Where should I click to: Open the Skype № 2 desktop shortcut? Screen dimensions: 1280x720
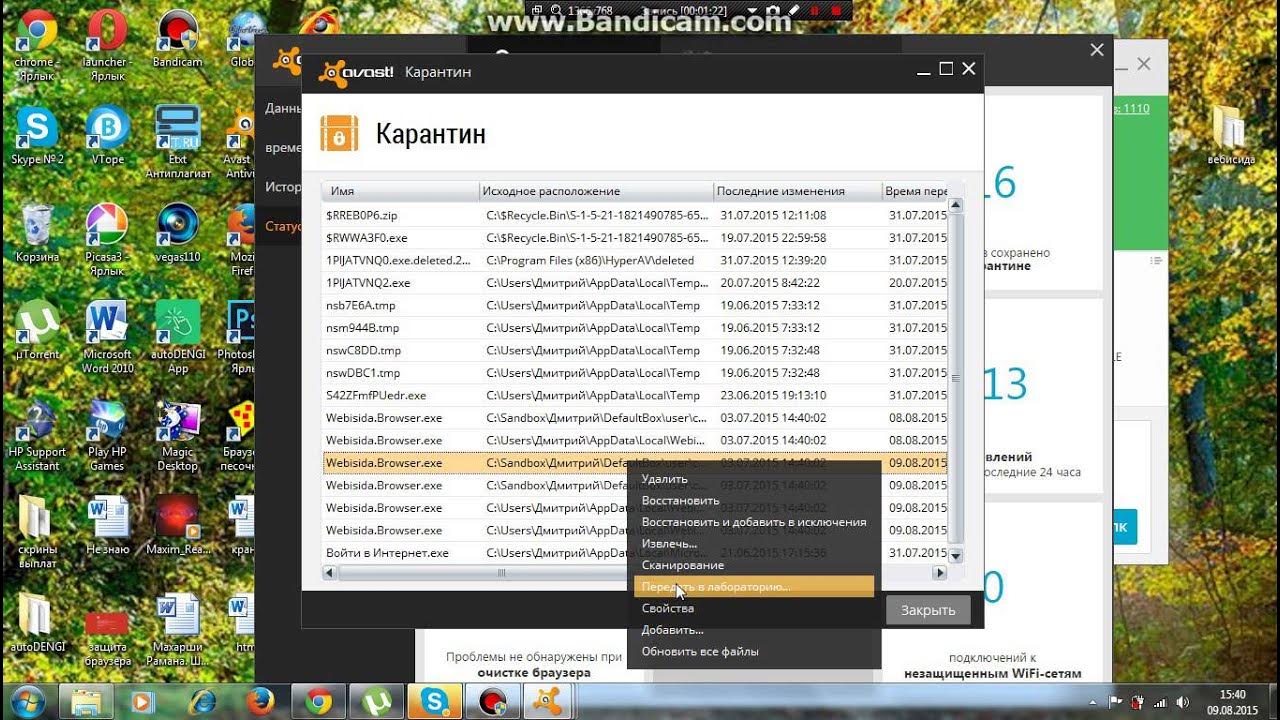[x=37, y=135]
